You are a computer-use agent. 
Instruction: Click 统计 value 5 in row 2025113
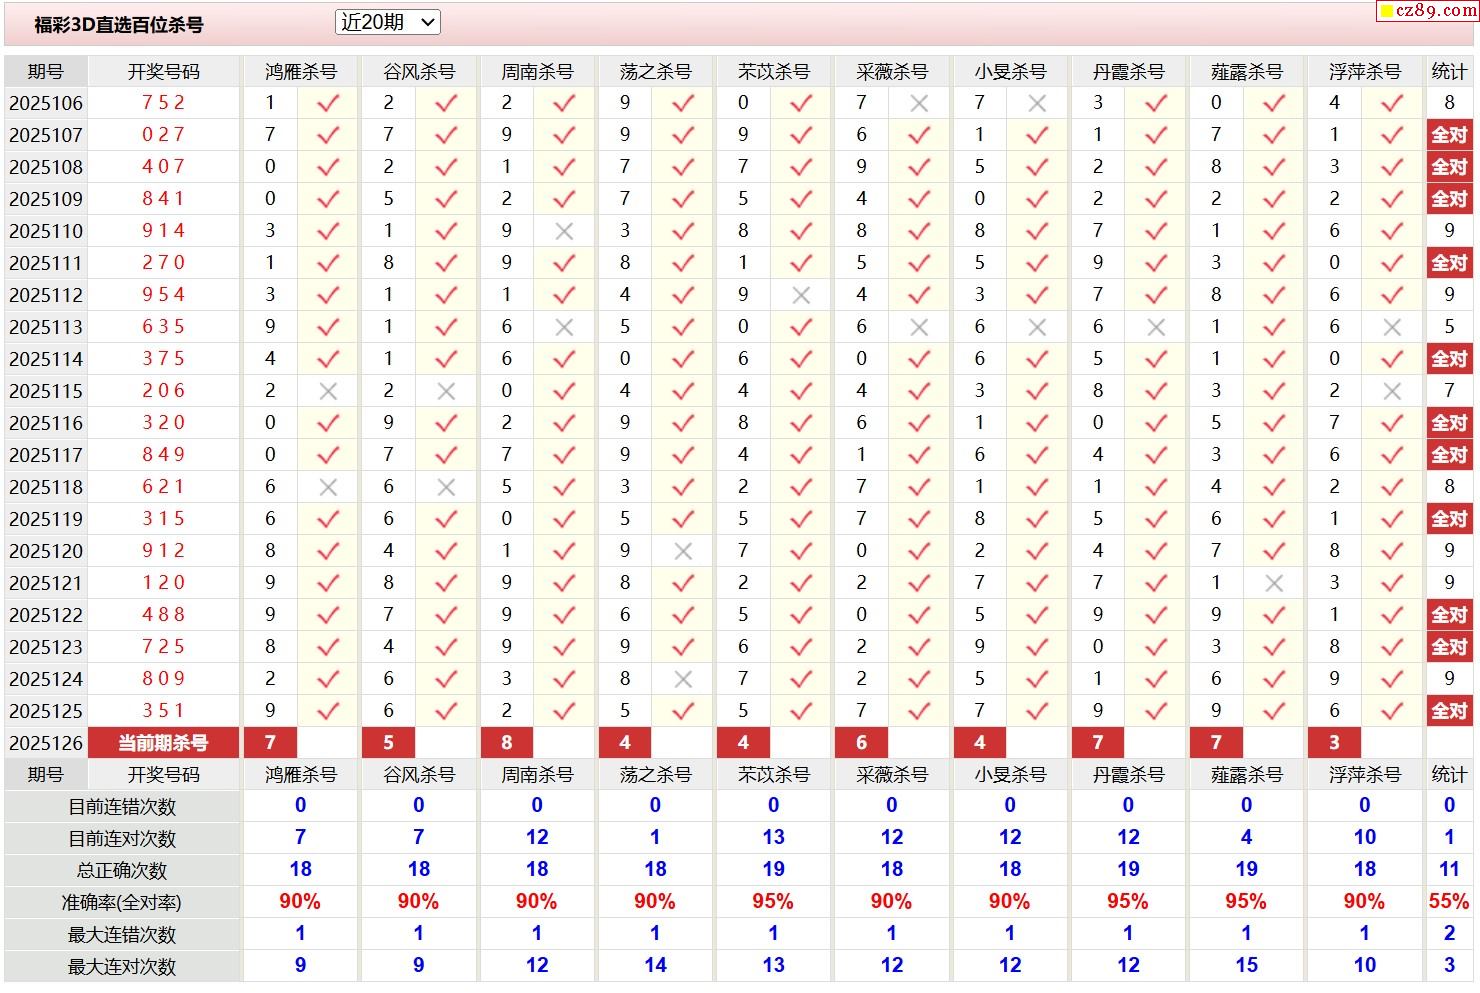[x=1449, y=327]
